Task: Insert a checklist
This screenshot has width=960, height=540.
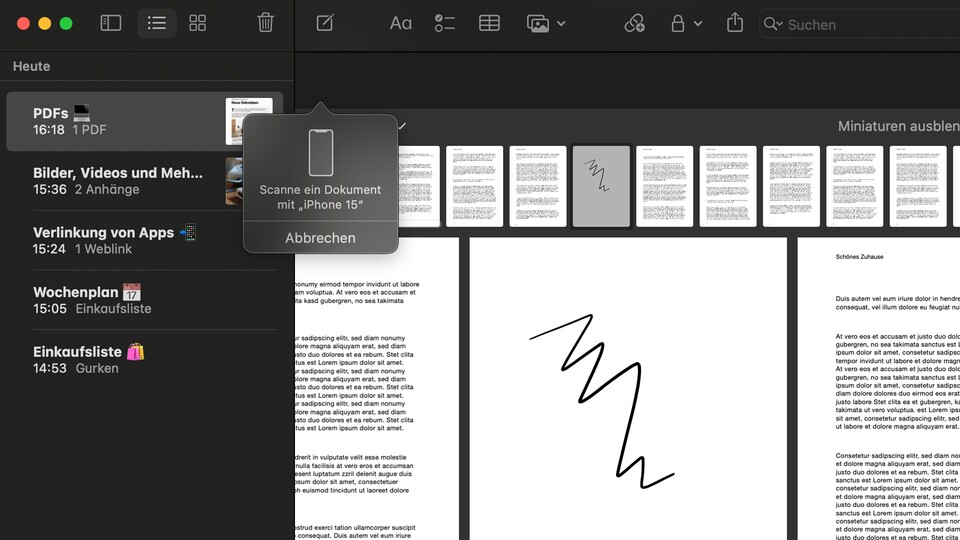Action: (x=445, y=23)
